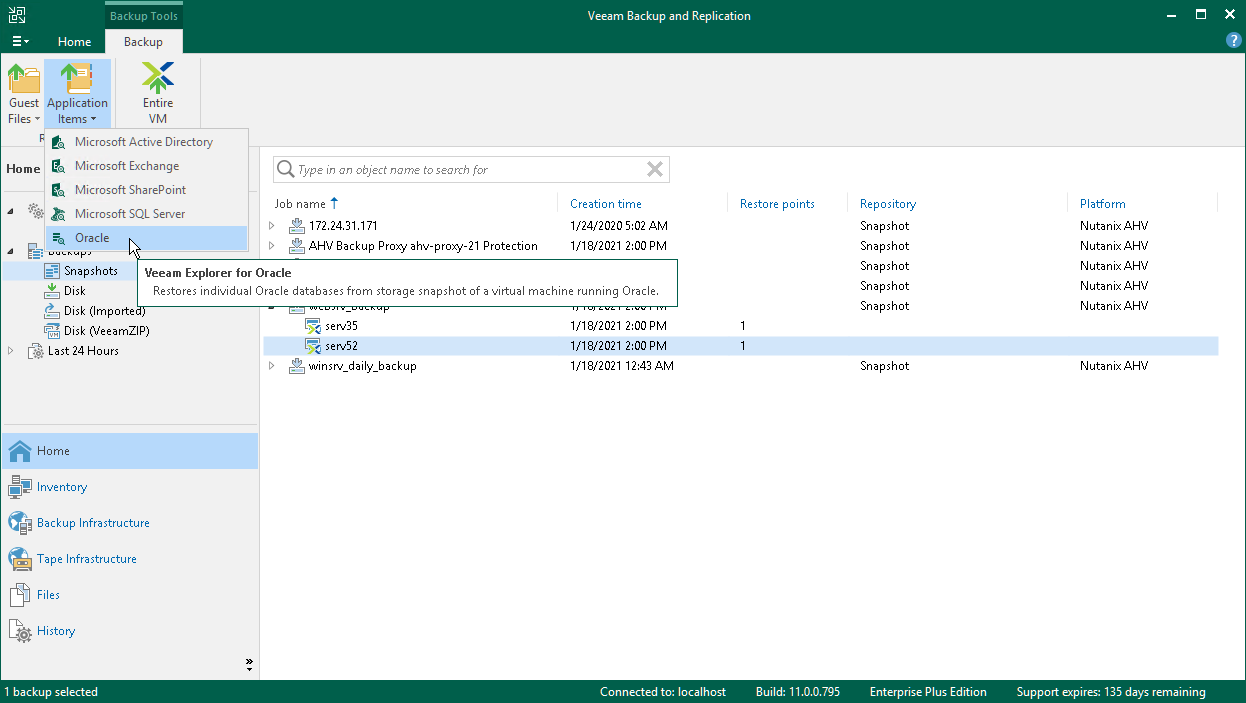
Task: Select Disk (Imported) in the tree
Action: coord(104,311)
